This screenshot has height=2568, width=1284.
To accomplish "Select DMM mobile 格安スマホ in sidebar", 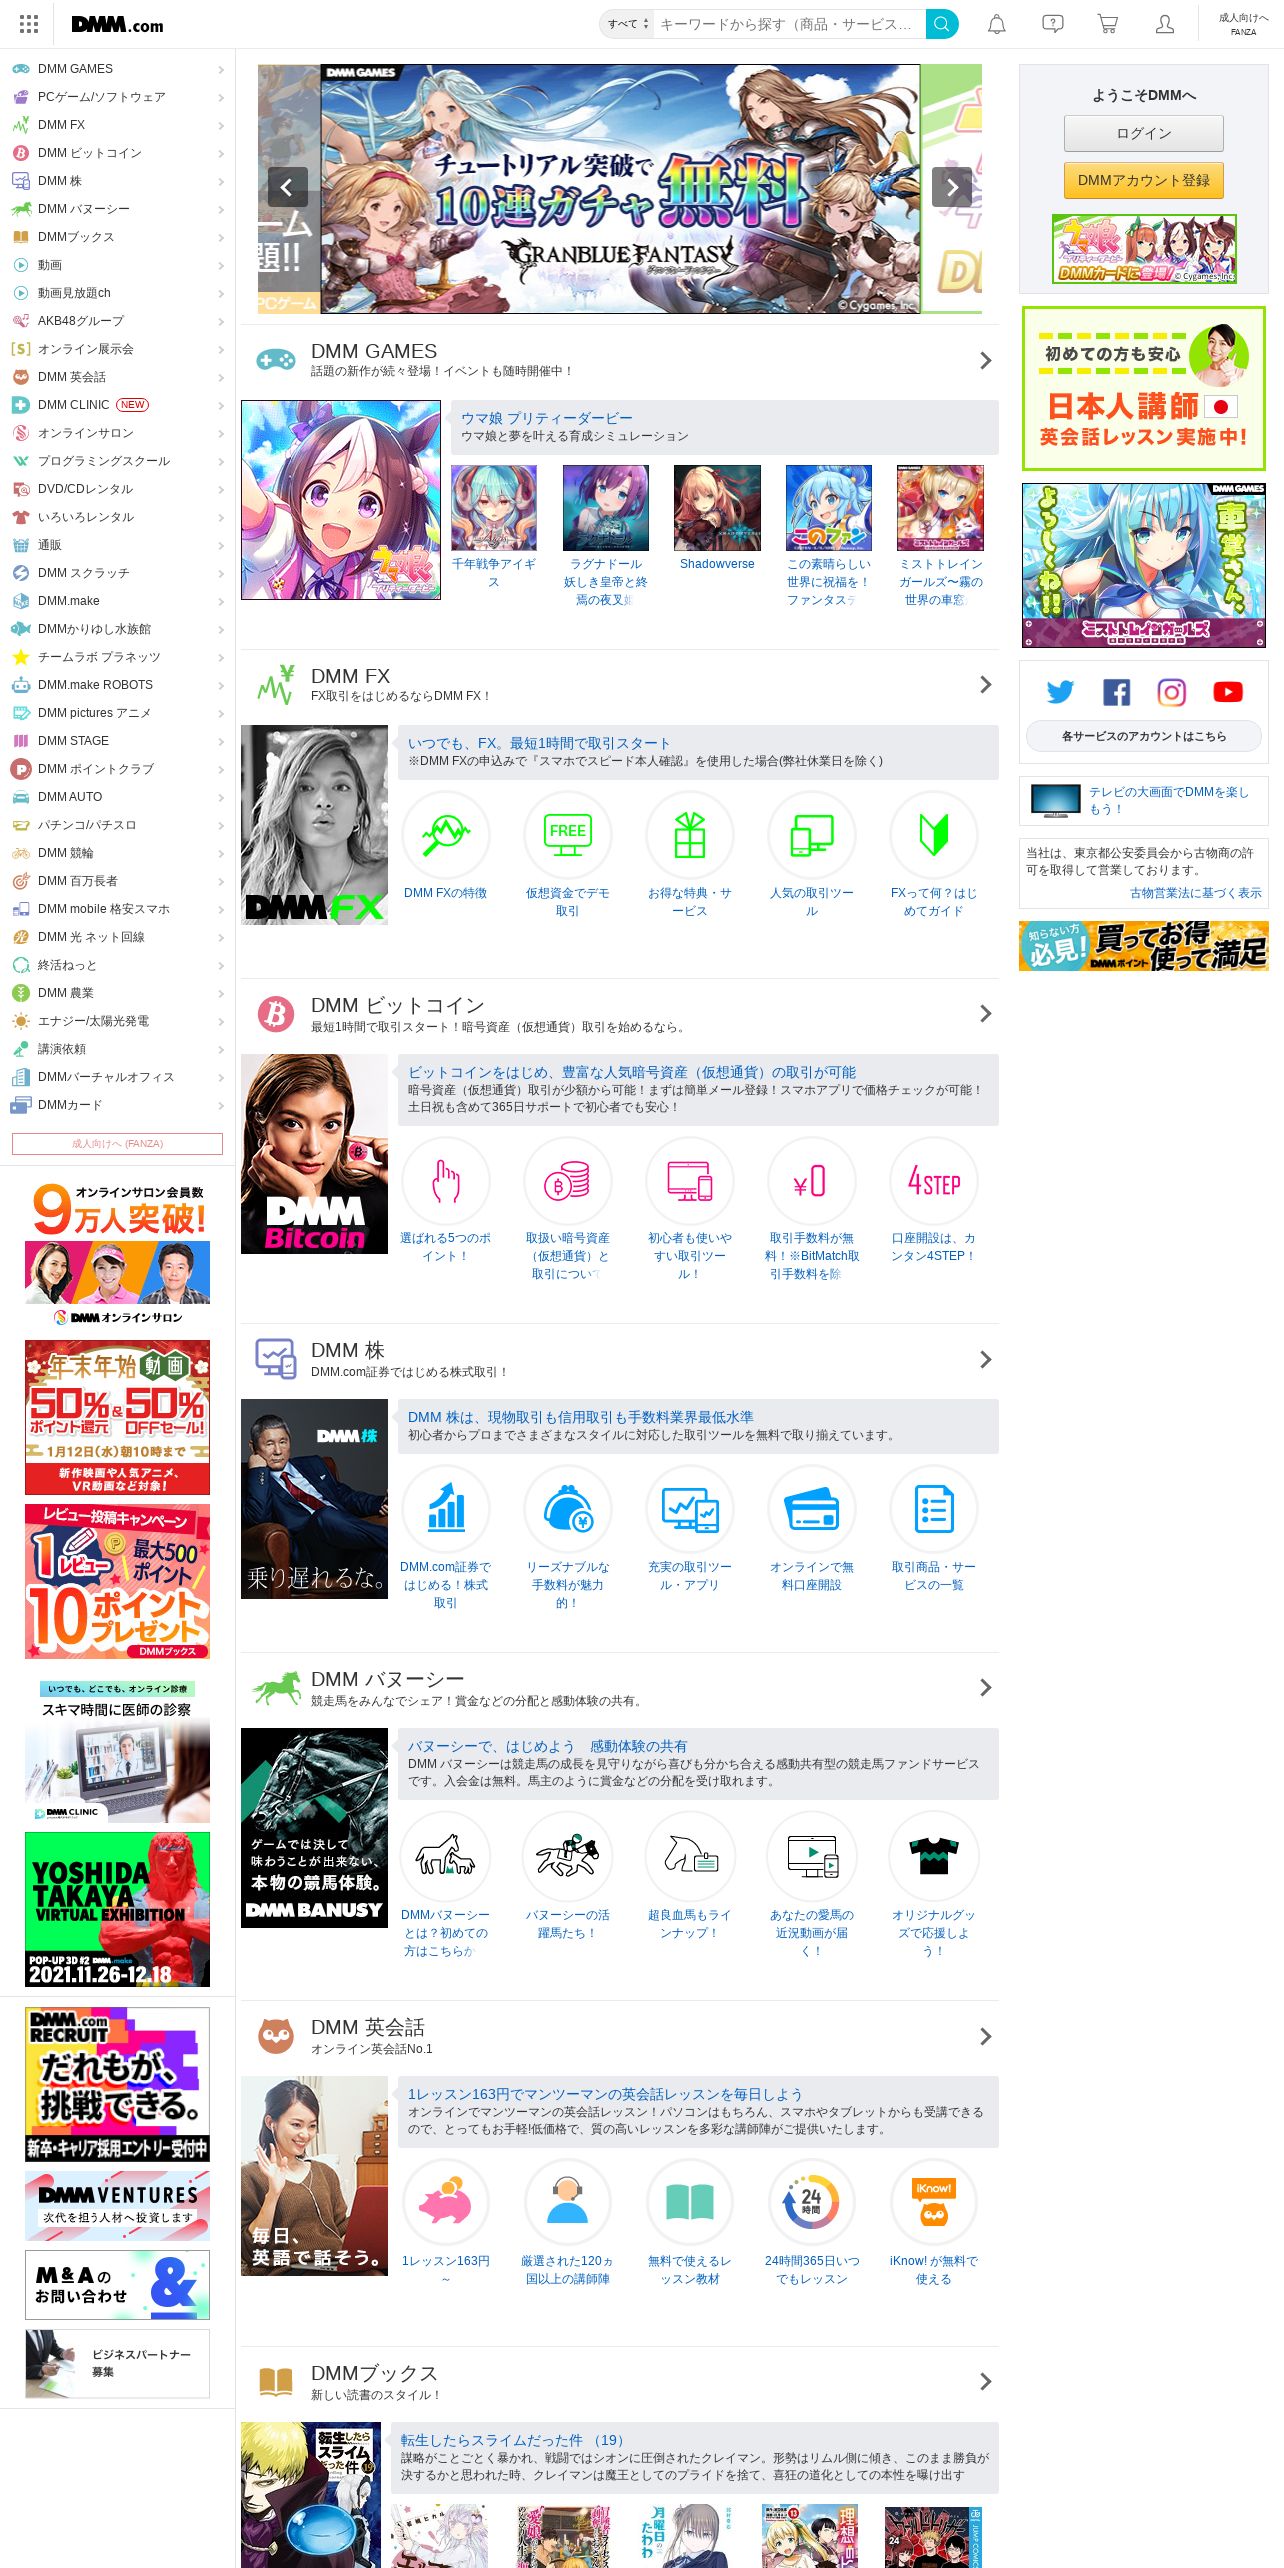I will click(117, 909).
